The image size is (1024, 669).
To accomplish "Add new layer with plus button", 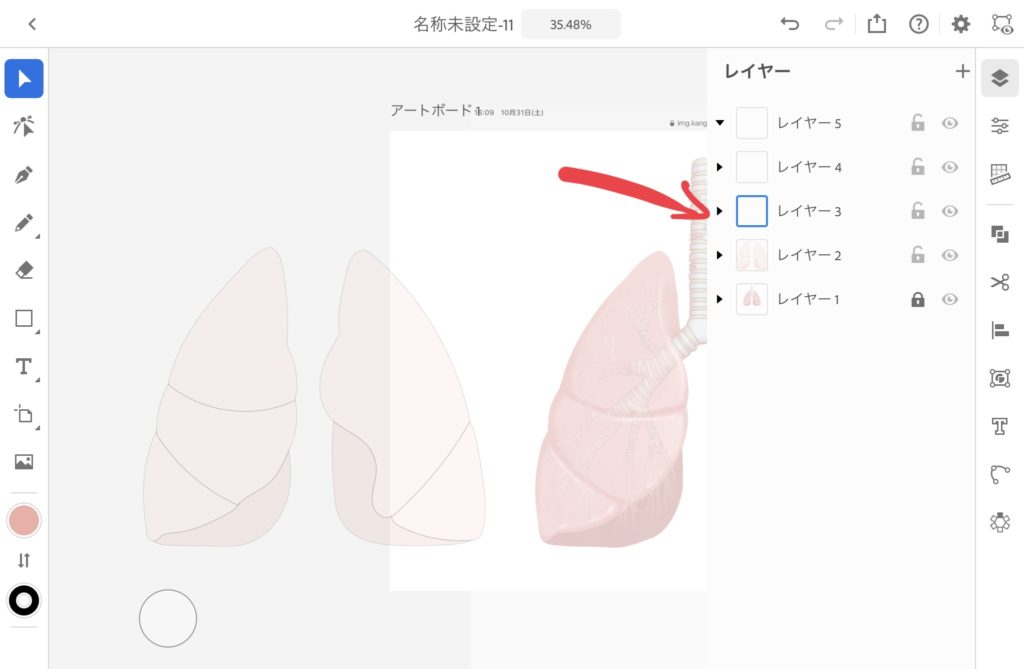I will pyautogui.click(x=962, y=71).
